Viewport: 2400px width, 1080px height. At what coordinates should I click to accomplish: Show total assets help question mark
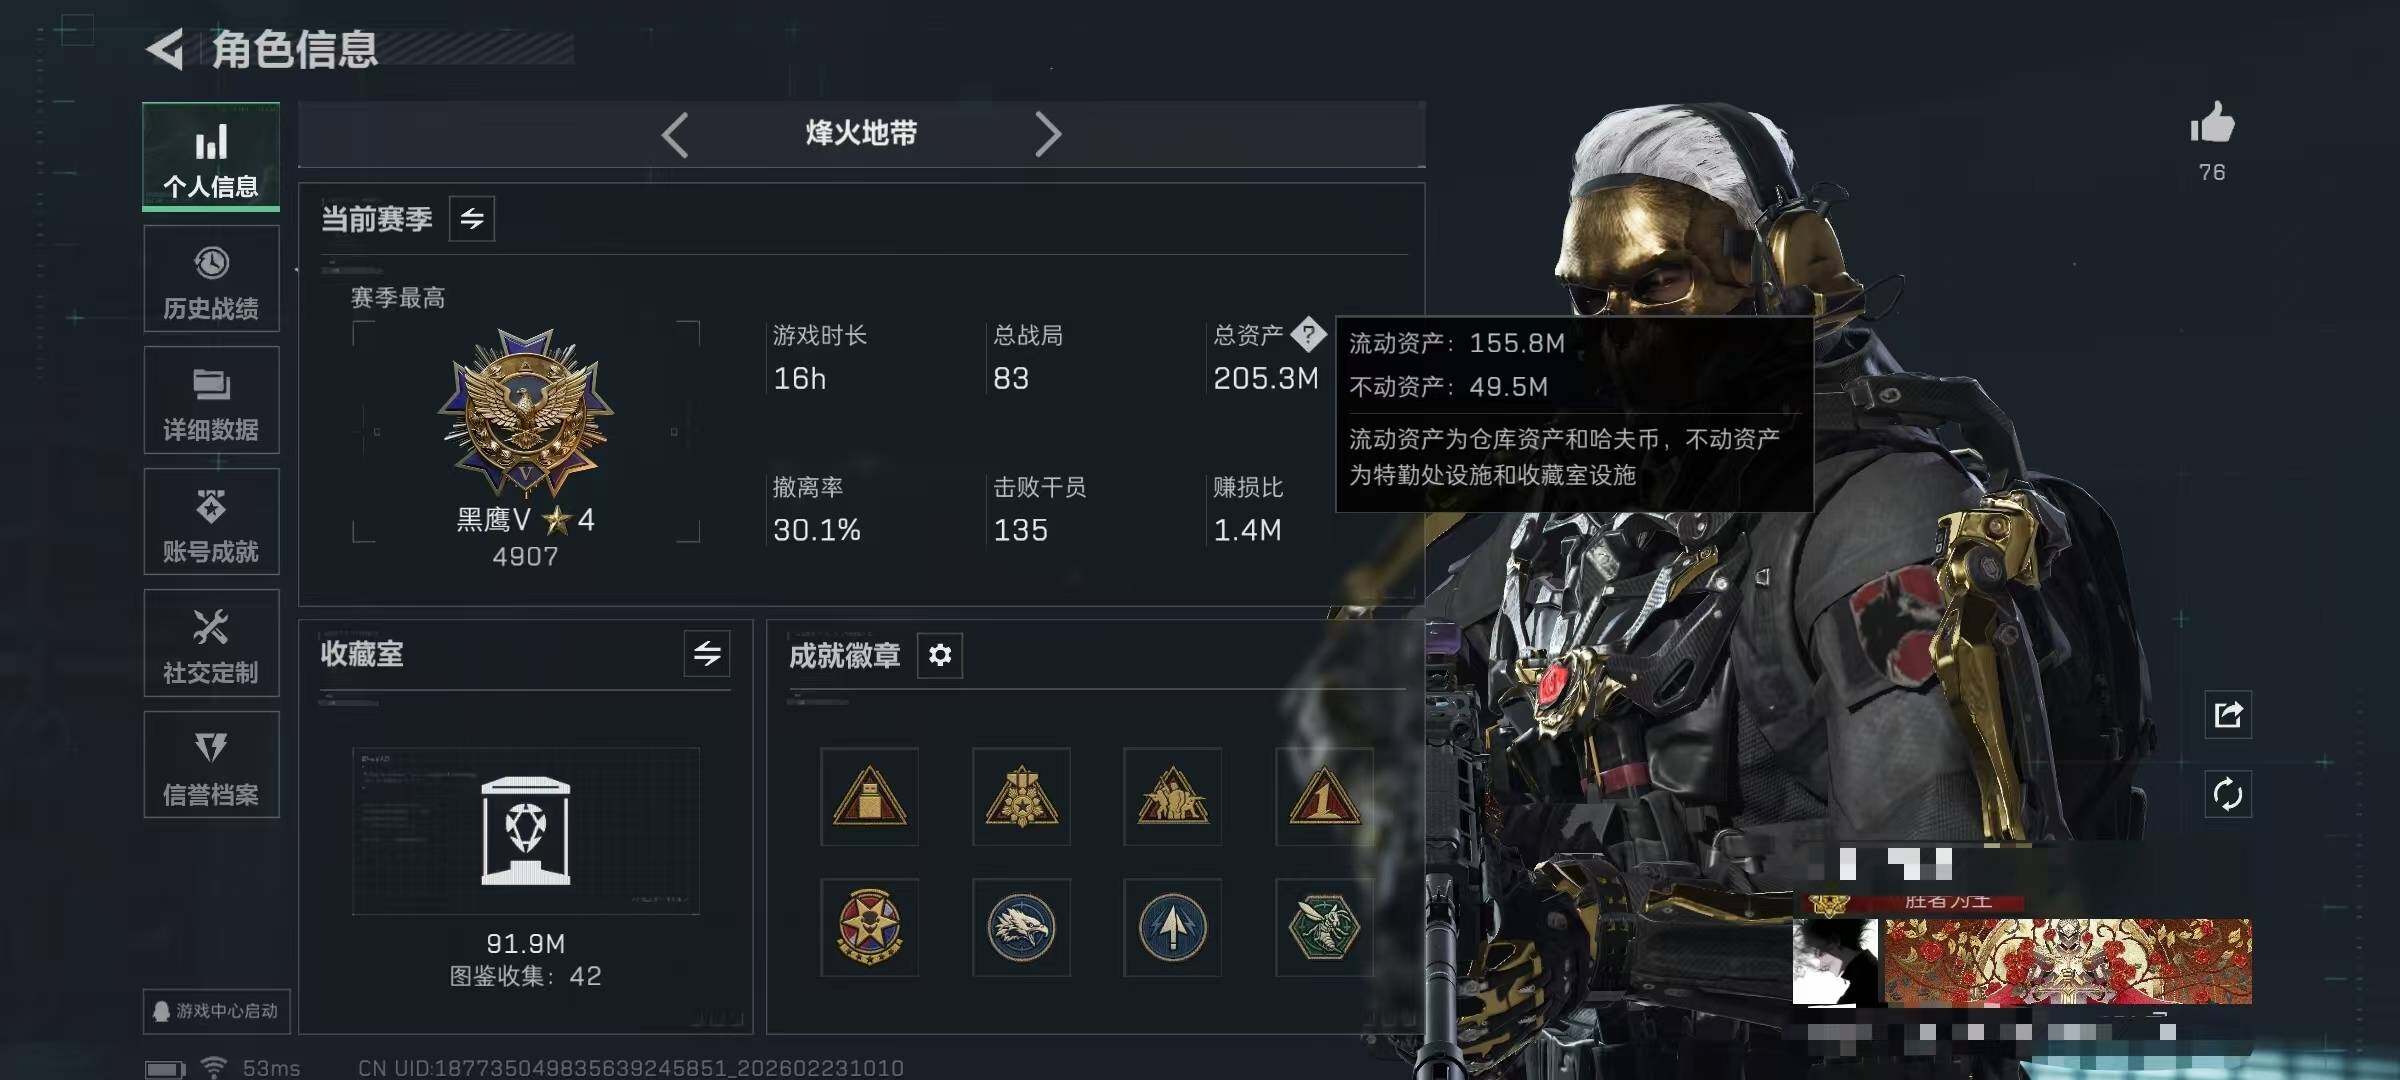pos(1308,334)
